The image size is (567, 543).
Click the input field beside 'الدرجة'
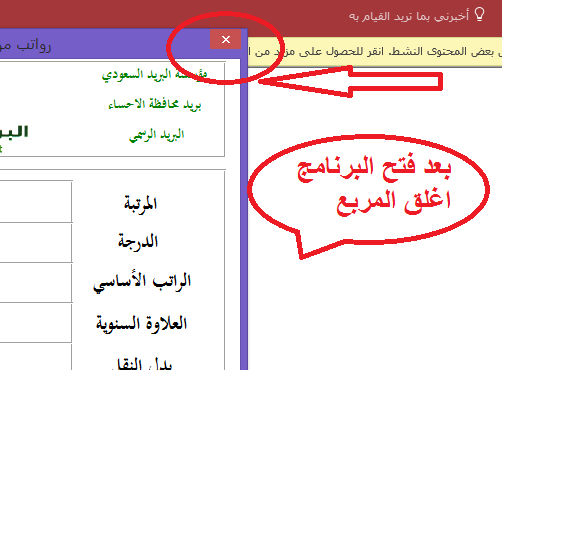tap(36, 243)
